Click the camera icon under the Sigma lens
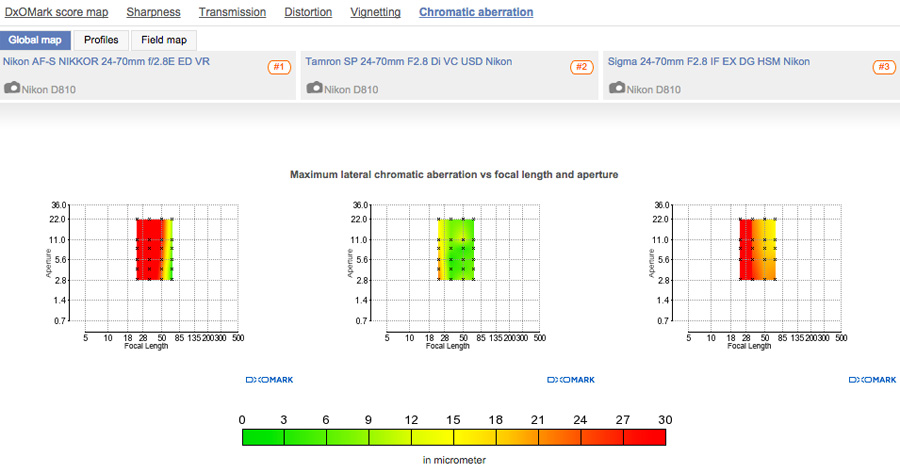 pos(617,88)
